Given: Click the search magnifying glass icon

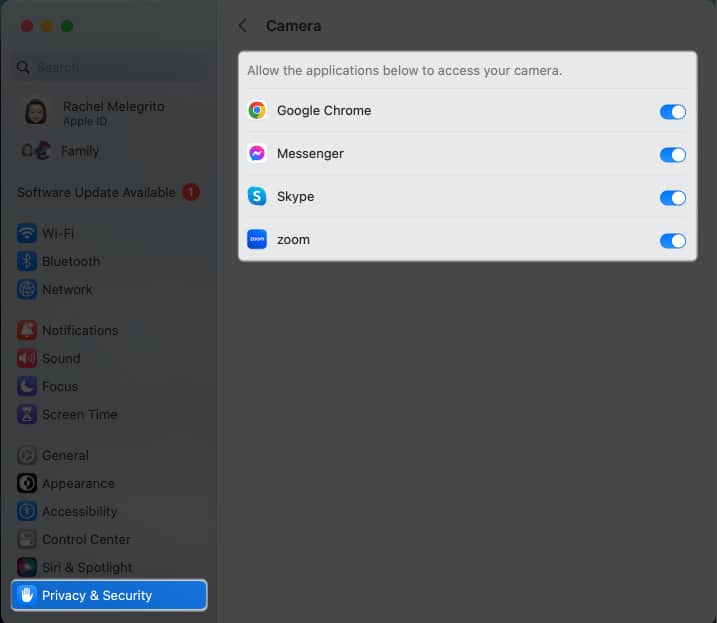Looking at the screenshot, I should click(x=23, y=67).
